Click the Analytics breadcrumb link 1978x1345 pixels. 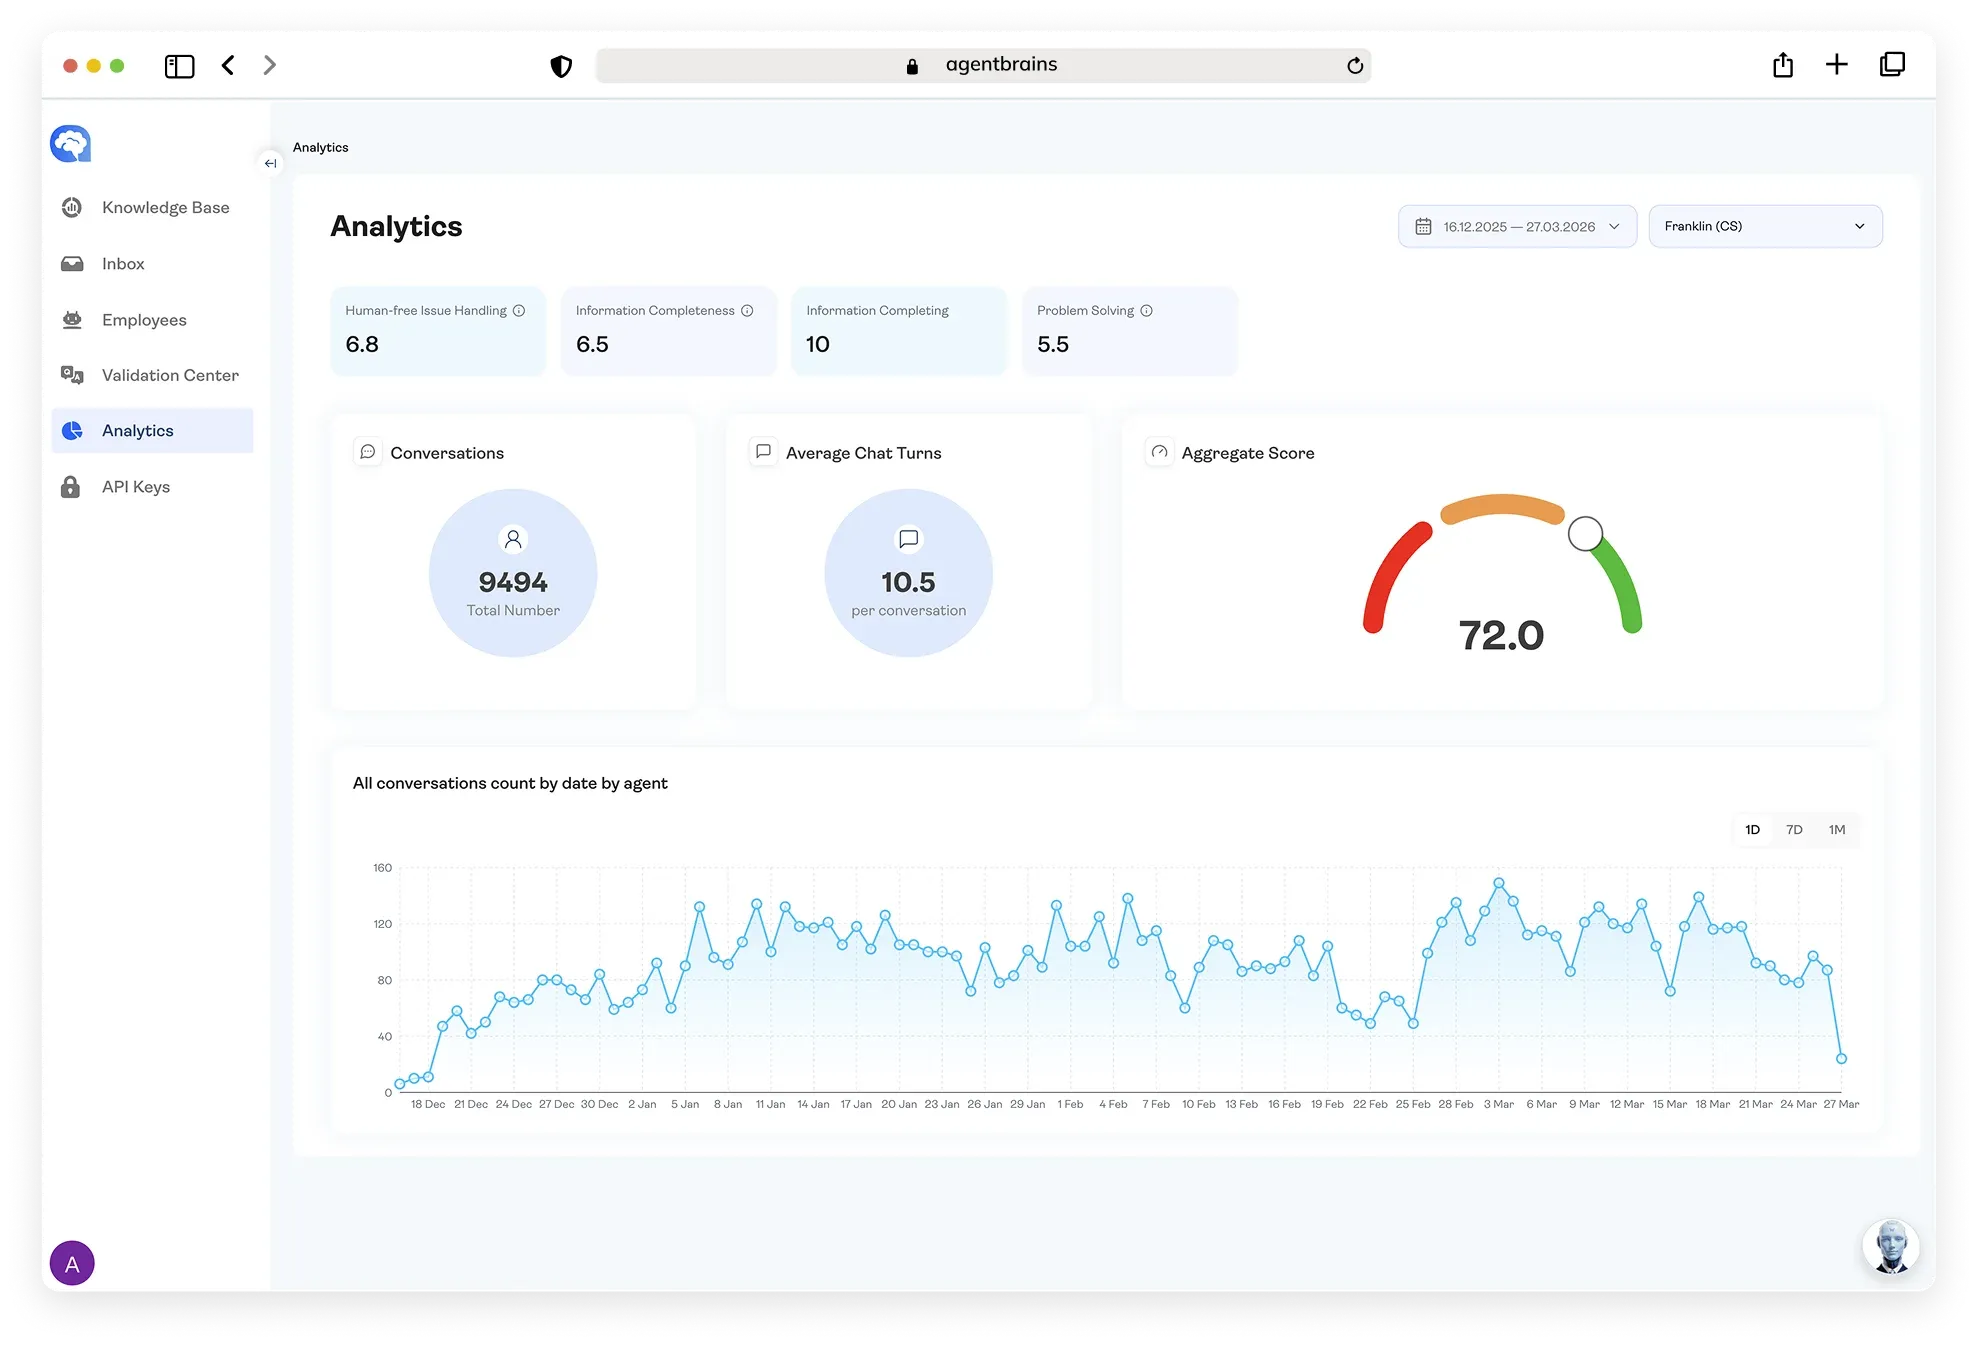[321, 147]
